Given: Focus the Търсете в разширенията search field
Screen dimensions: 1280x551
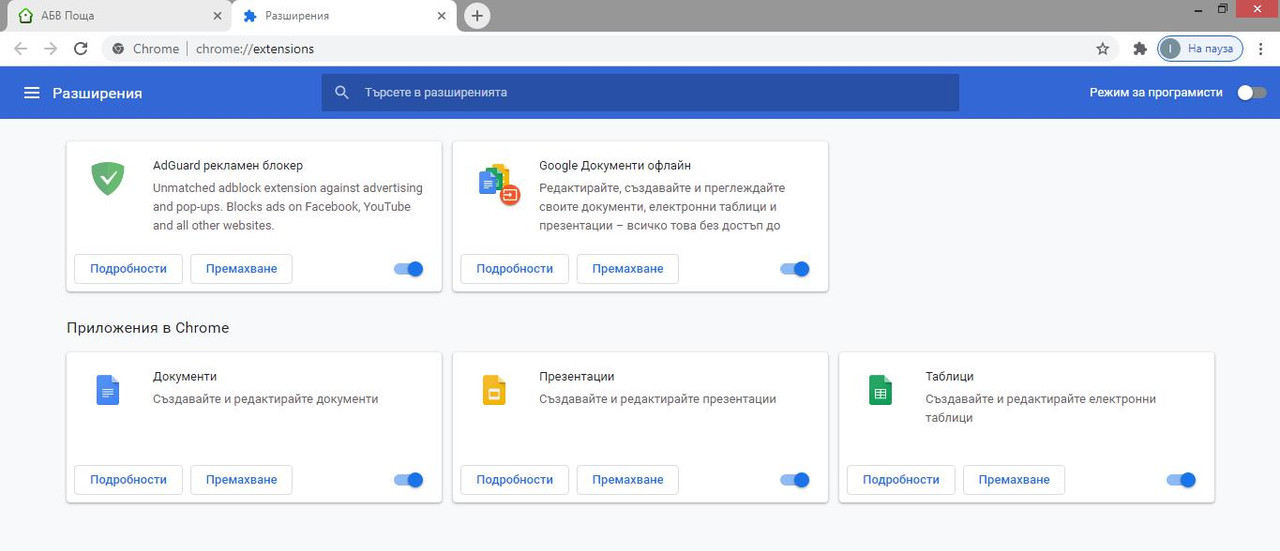Looking at the screenshot, I should (640, 92).
